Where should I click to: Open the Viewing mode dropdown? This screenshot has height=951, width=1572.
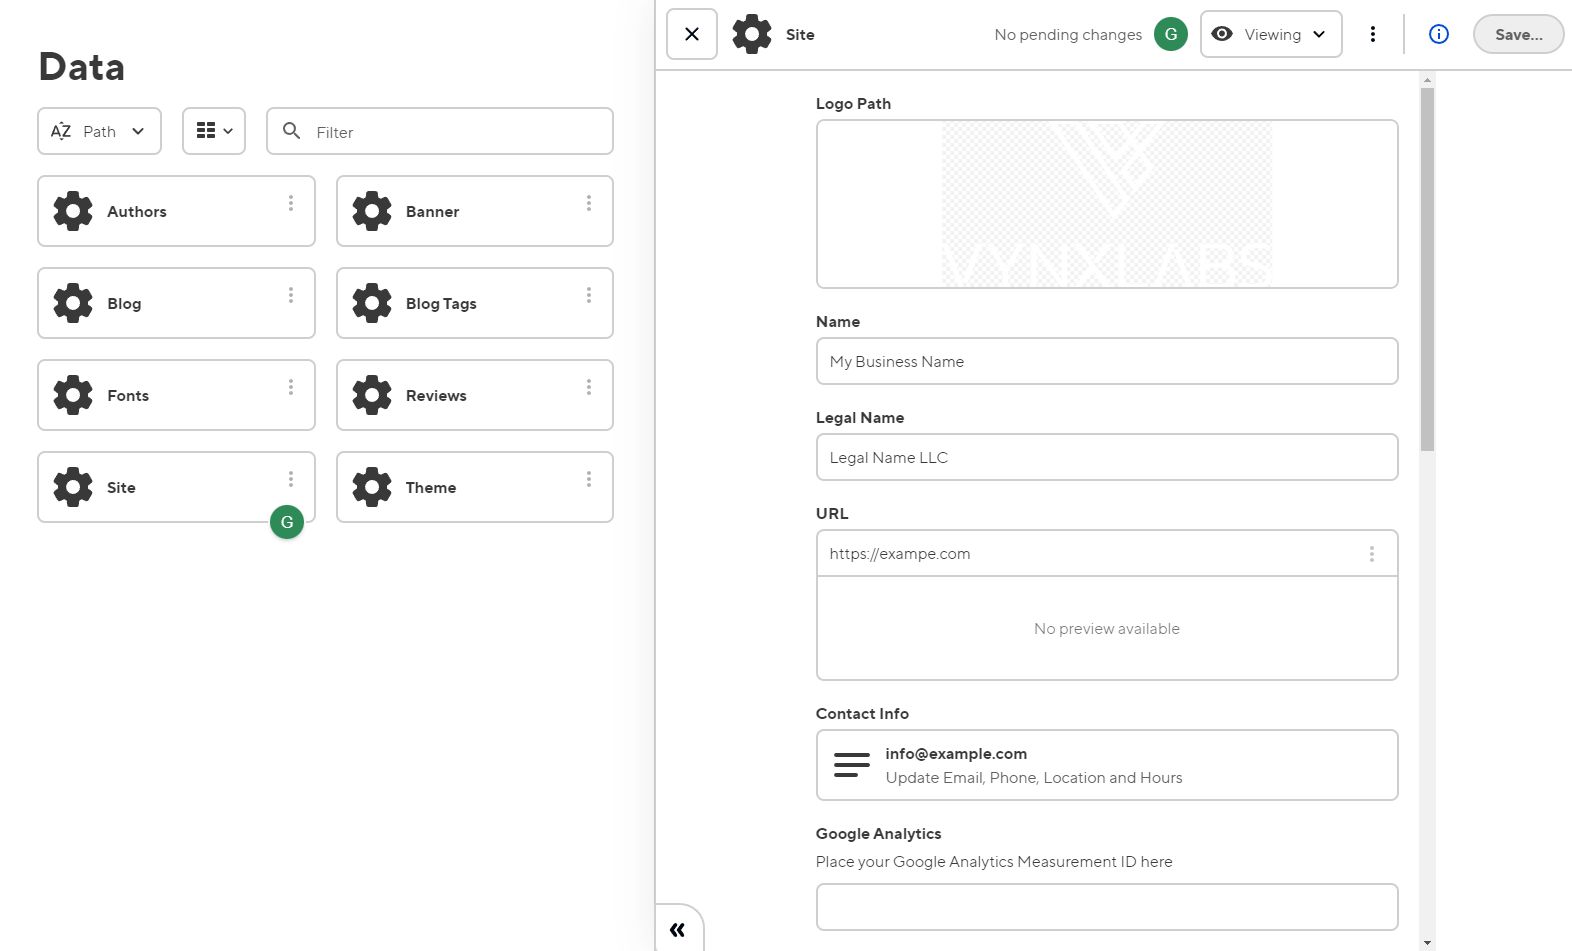click(1270, 34)
